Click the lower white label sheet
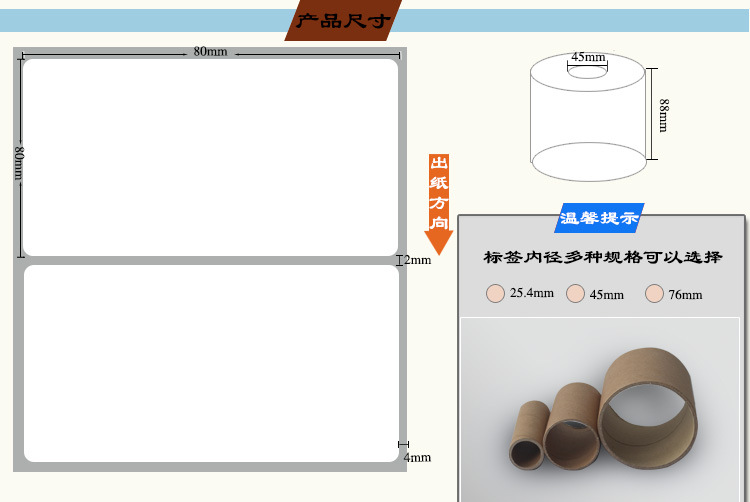The image size is (750, 502). click(210, 363)
